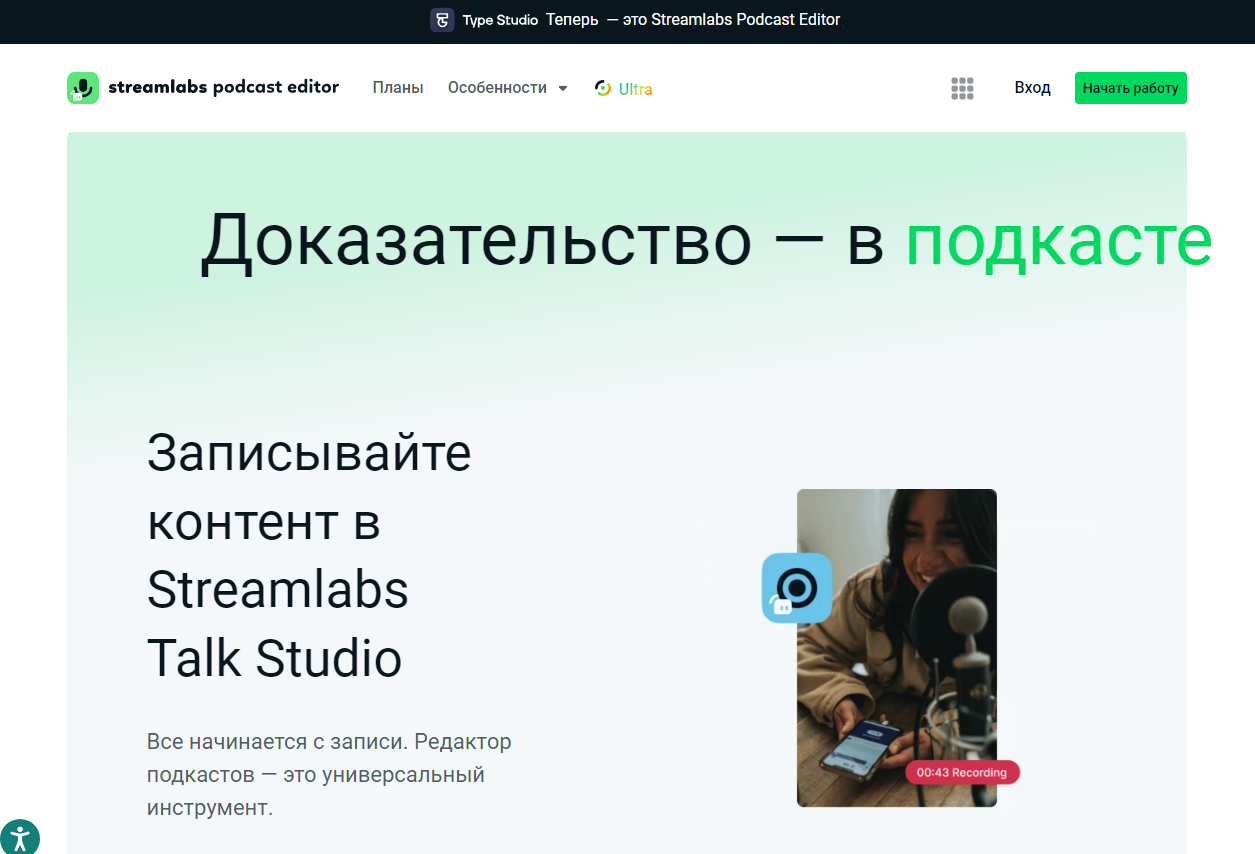Click the Ultra ring icon

[x=603, y=88]
